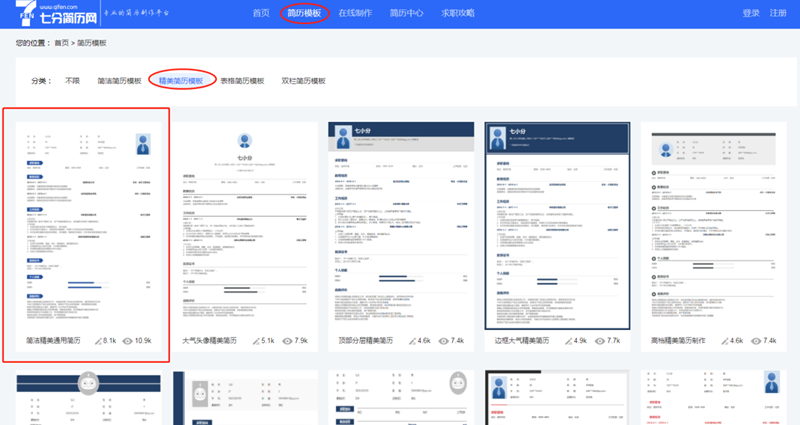The image size is (800, 425).
Task: Click the 大气头像精美简历 title
Action: [x=210, y=340]
